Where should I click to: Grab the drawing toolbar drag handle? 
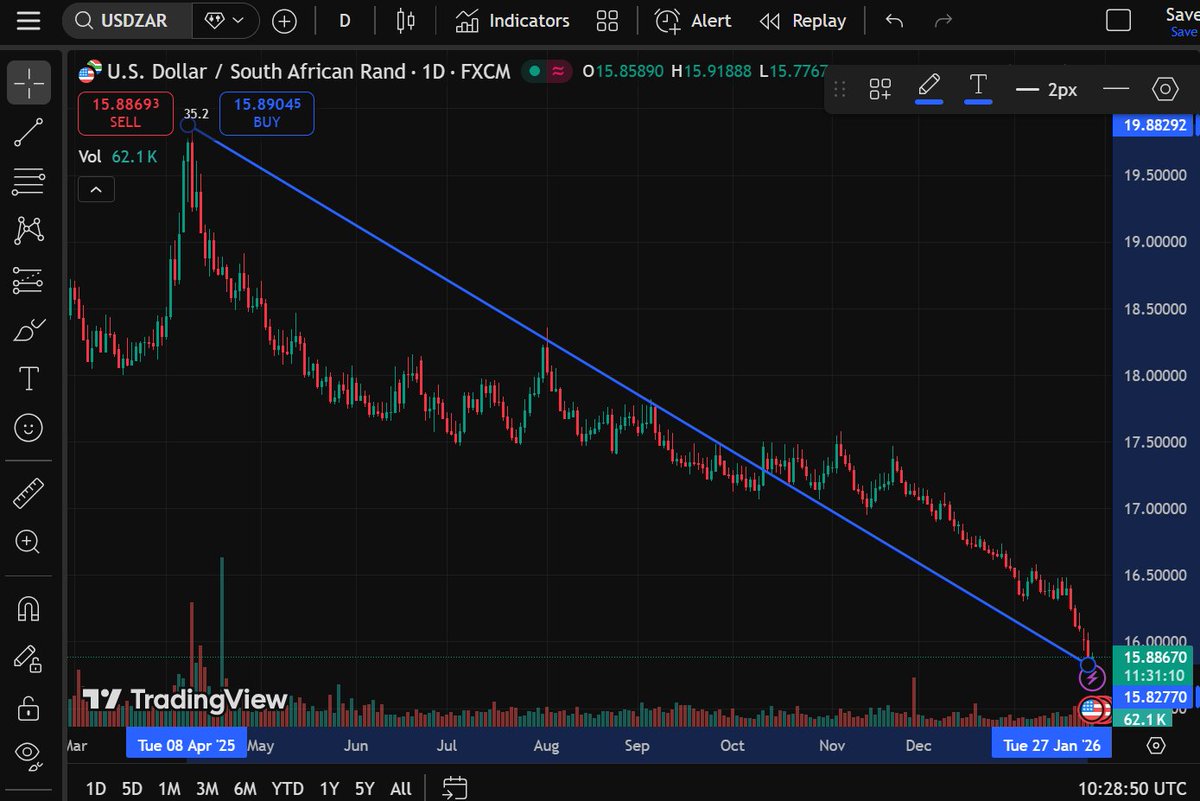tap(840, 89)
